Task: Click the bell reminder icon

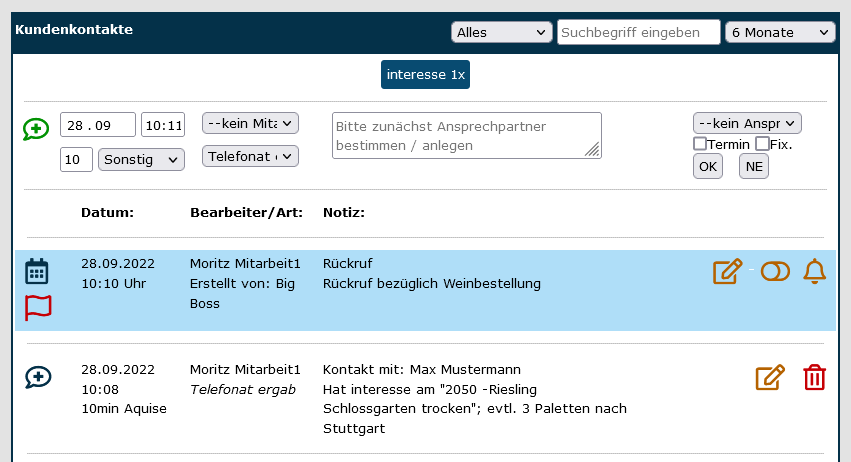Action: coord(815,271)
